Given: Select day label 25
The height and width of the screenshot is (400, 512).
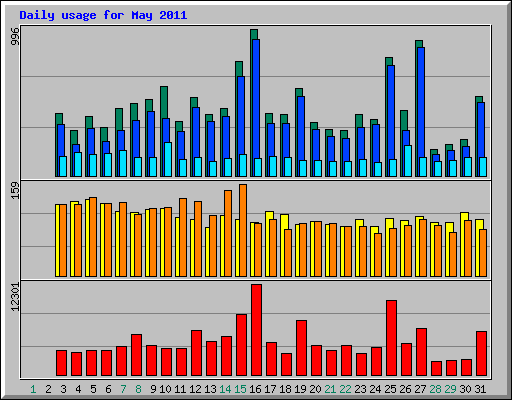Looking at the screenshot, I should pos(390,389).
